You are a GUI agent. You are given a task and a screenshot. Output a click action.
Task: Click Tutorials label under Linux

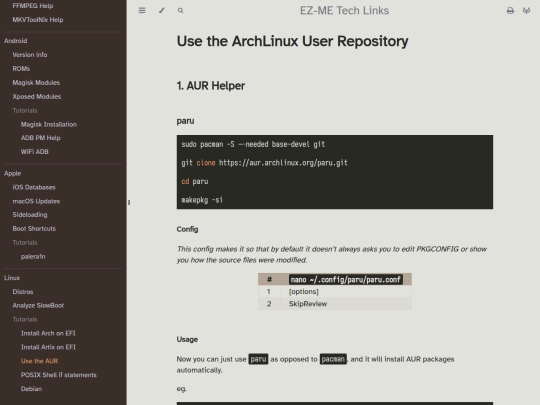[25, 320]
